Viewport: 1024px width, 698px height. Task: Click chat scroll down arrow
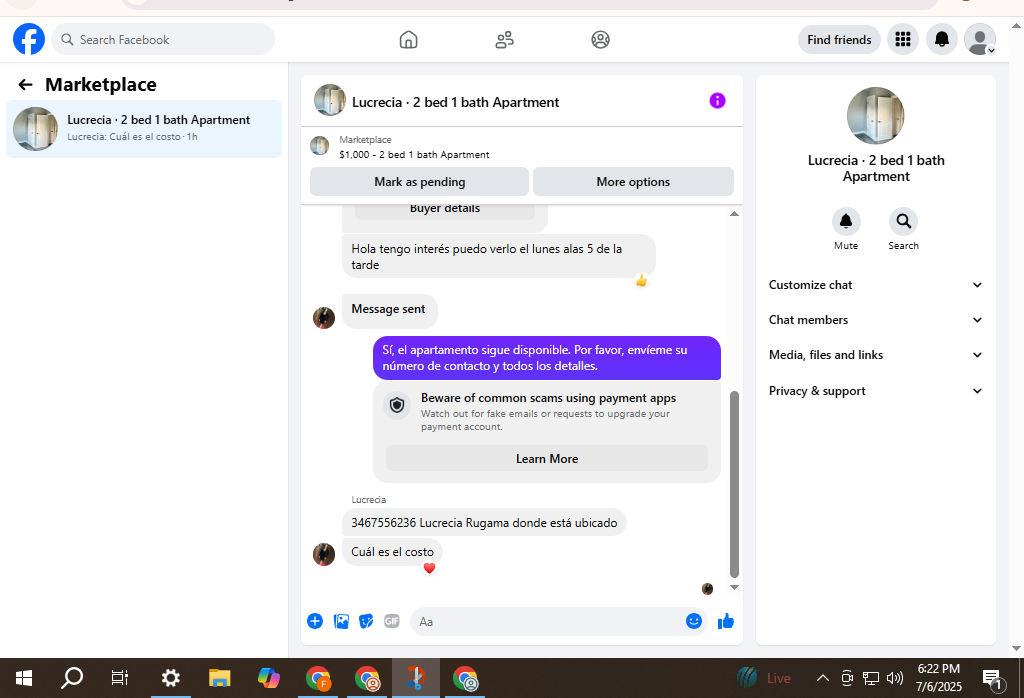click(x=734, y=588)
